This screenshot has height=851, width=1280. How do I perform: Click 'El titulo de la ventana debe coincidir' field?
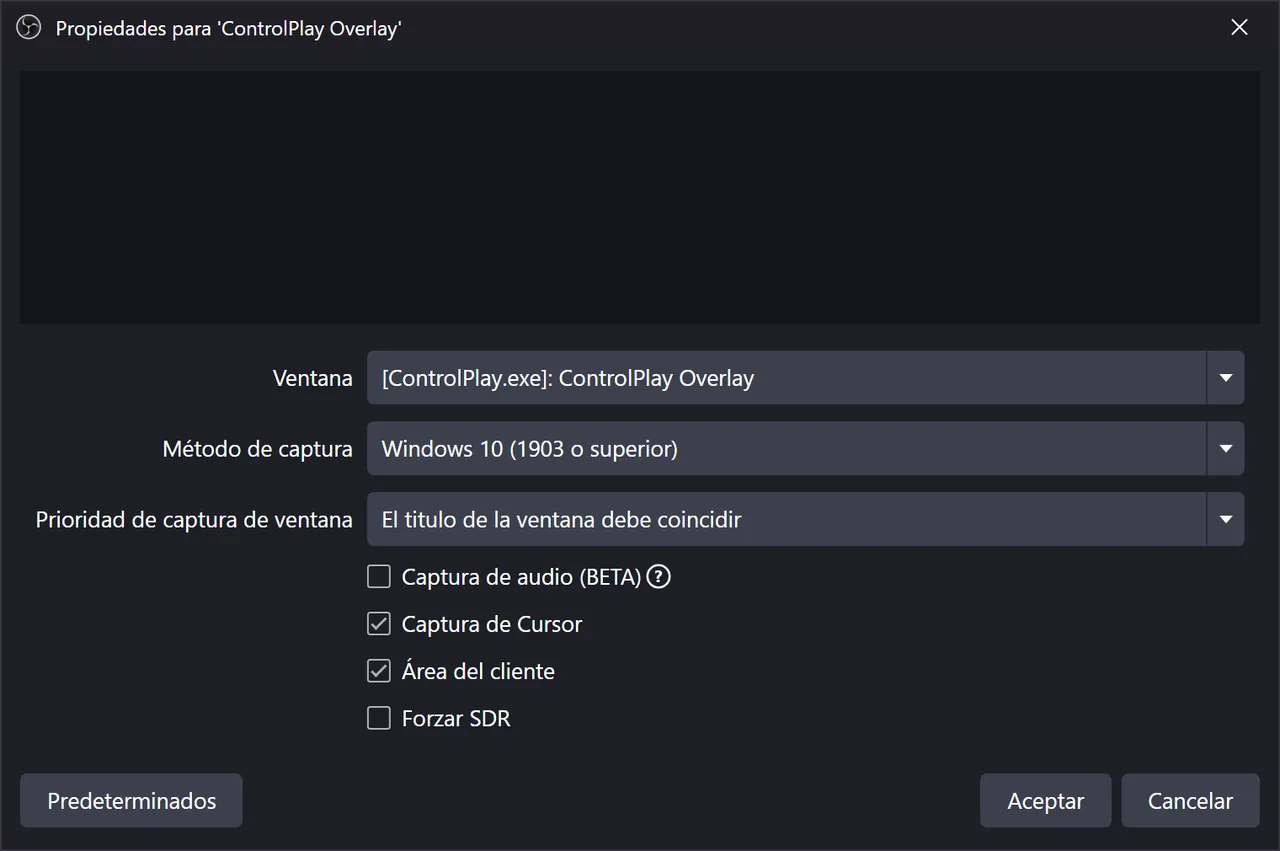[806, 520]
